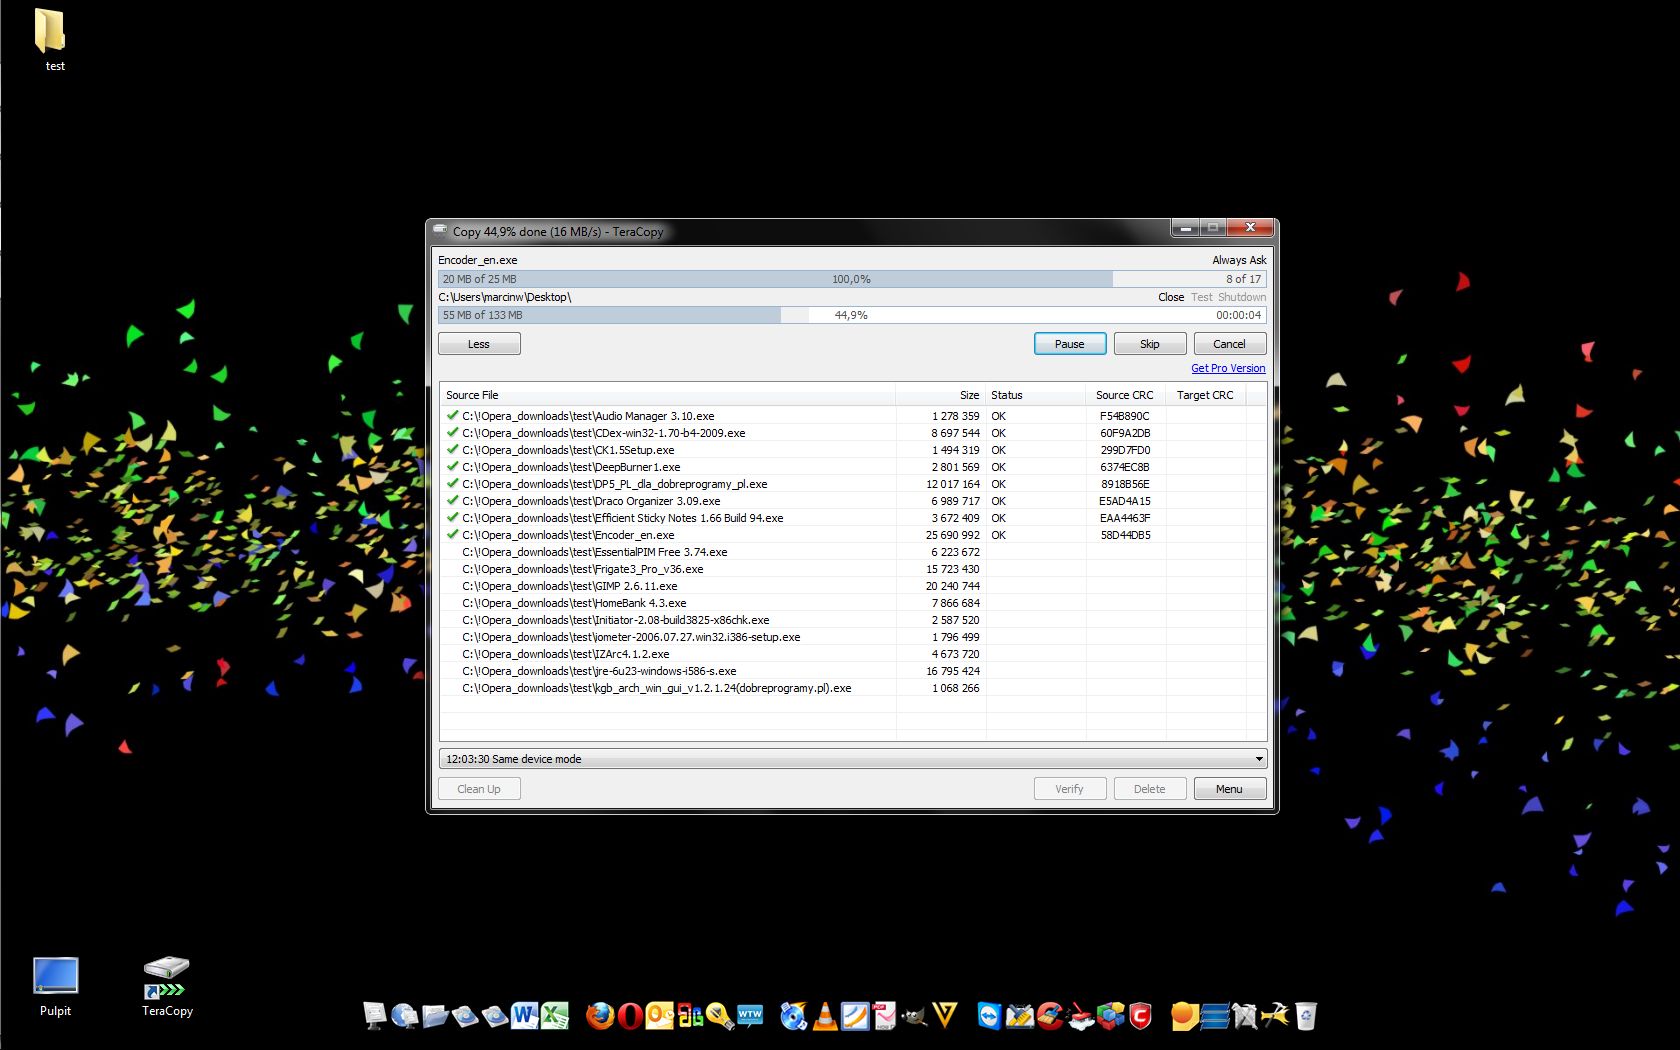Launch Outlook from the dock
Viewport: 1680px width, 1050px height.
click(x=659, y=1016)
